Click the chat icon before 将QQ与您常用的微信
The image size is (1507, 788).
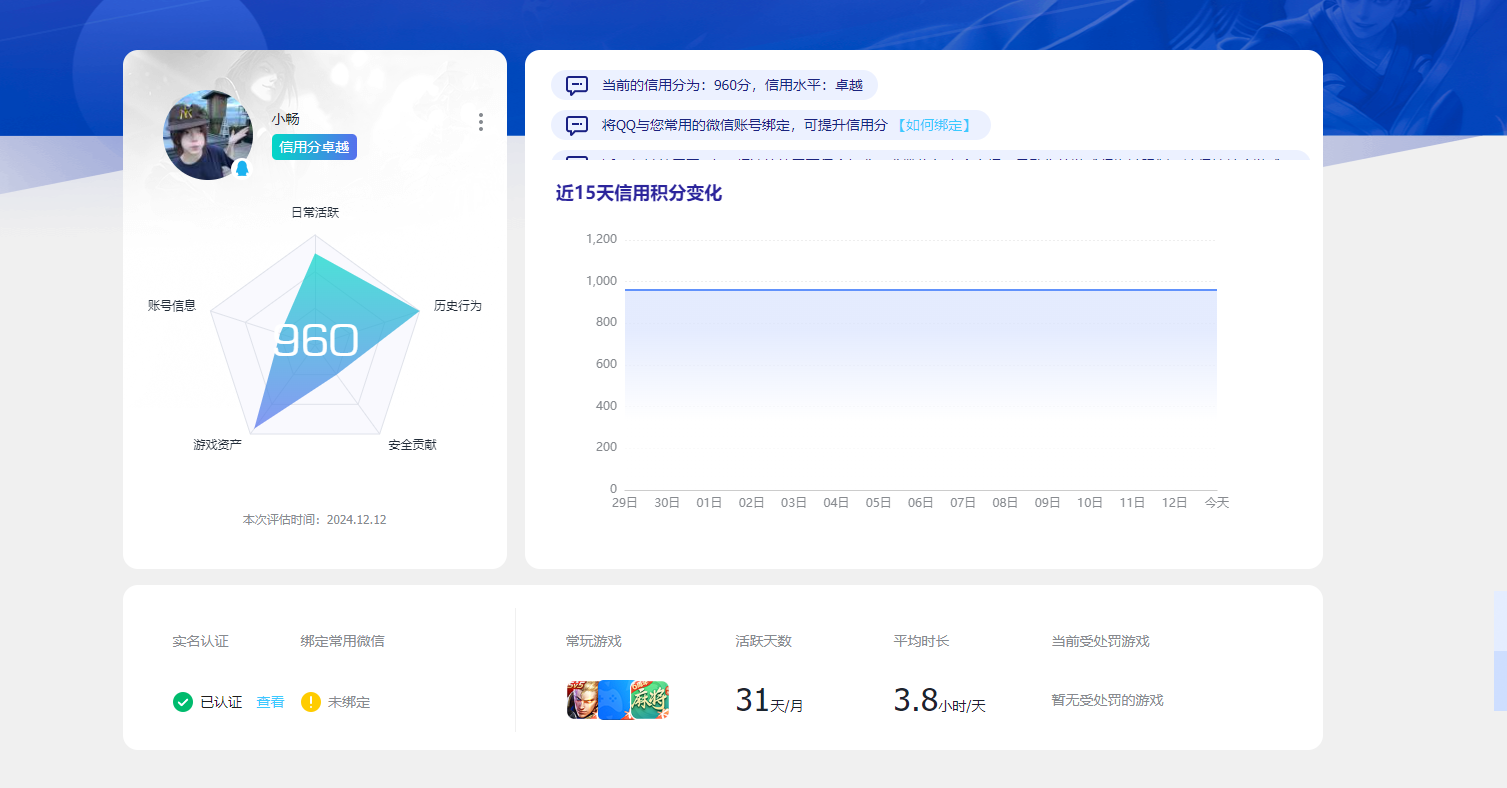click(x=577, y=125)
